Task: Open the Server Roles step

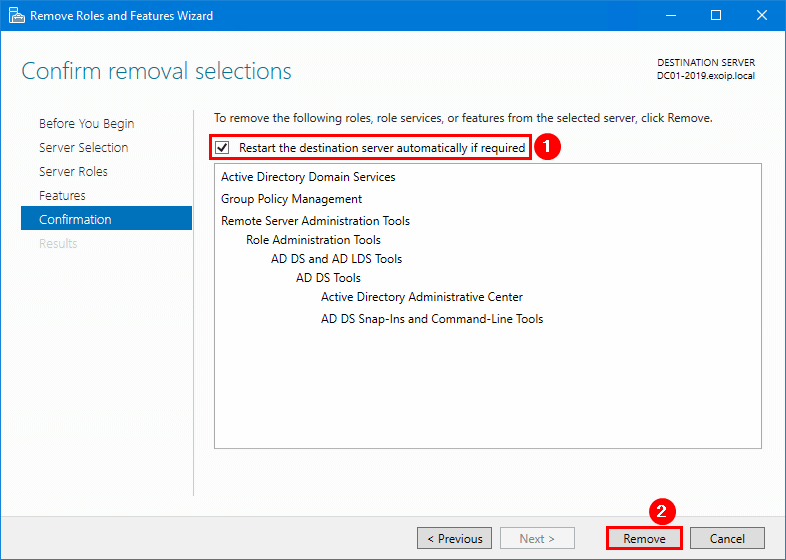Action: 73,172
